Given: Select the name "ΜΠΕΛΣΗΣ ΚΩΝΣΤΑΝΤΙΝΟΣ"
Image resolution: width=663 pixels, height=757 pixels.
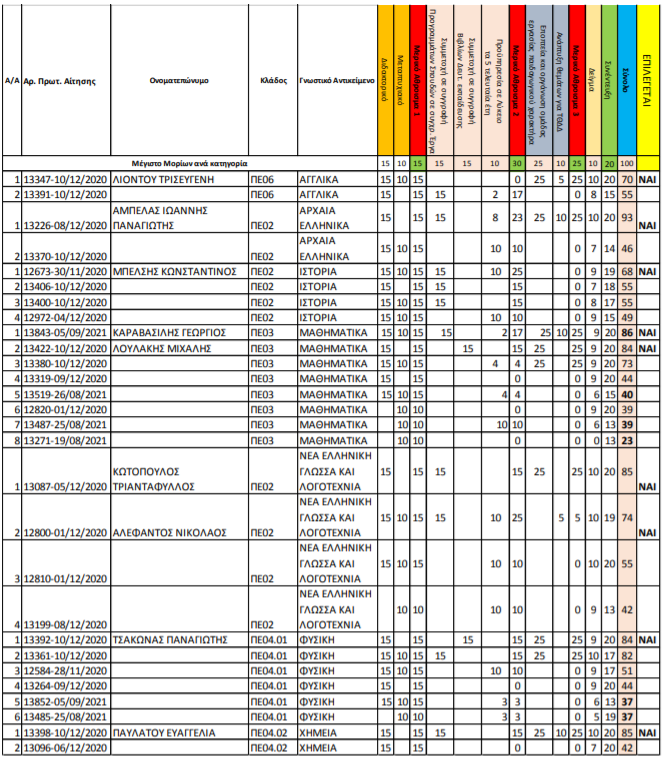Looking at the screenshot, I should tap(174, 271).
